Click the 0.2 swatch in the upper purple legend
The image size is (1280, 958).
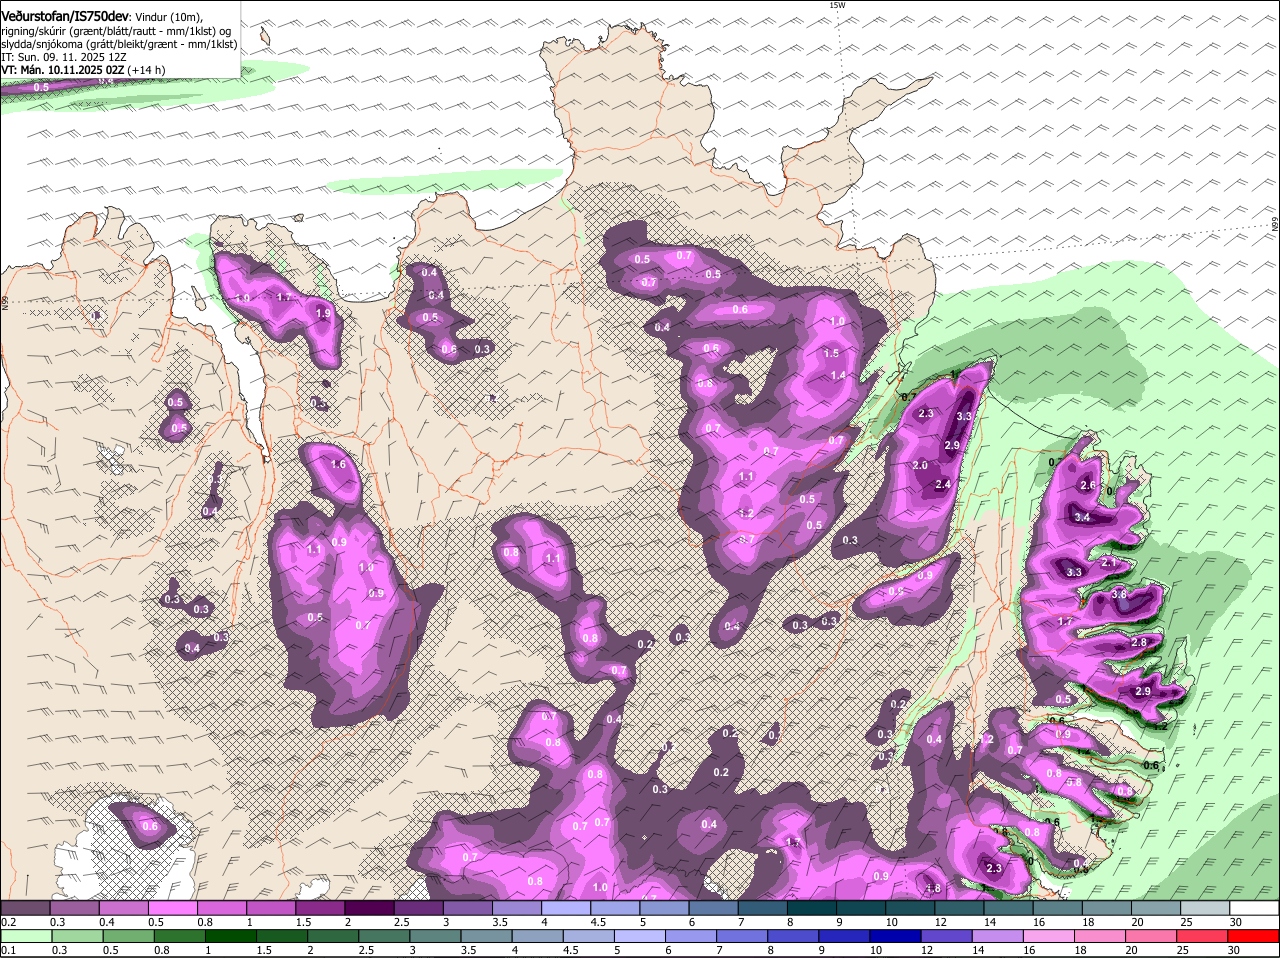(25, 908)
